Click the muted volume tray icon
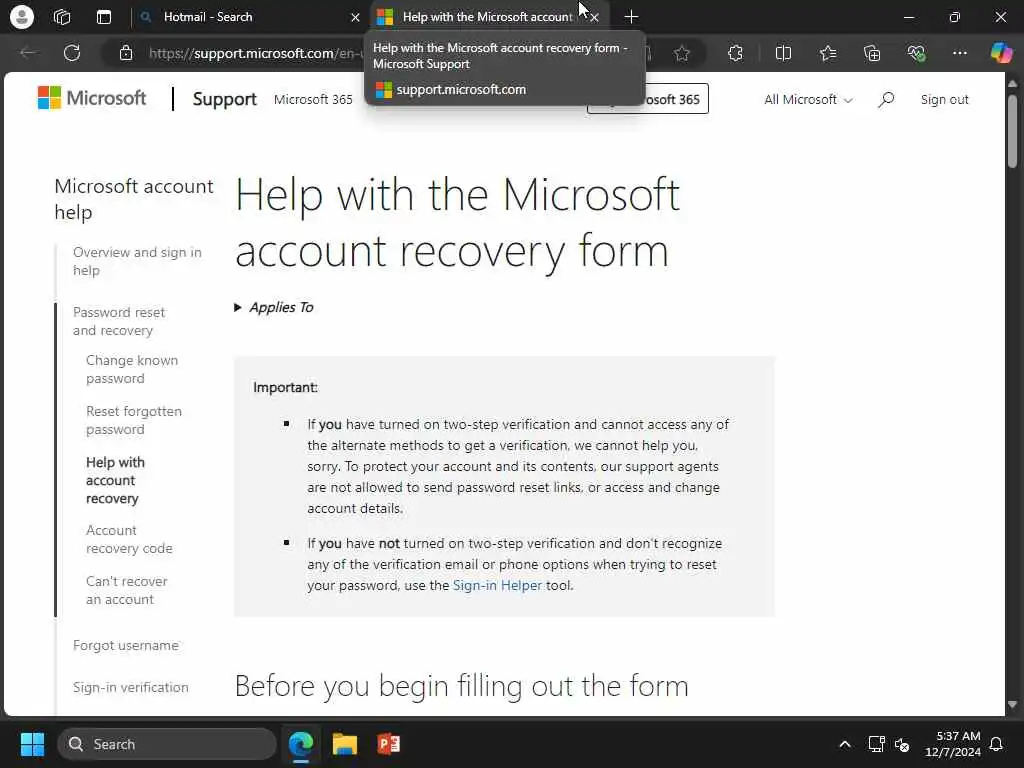The width and height of the screenshot is (1024, 768). tap(902, 744)
